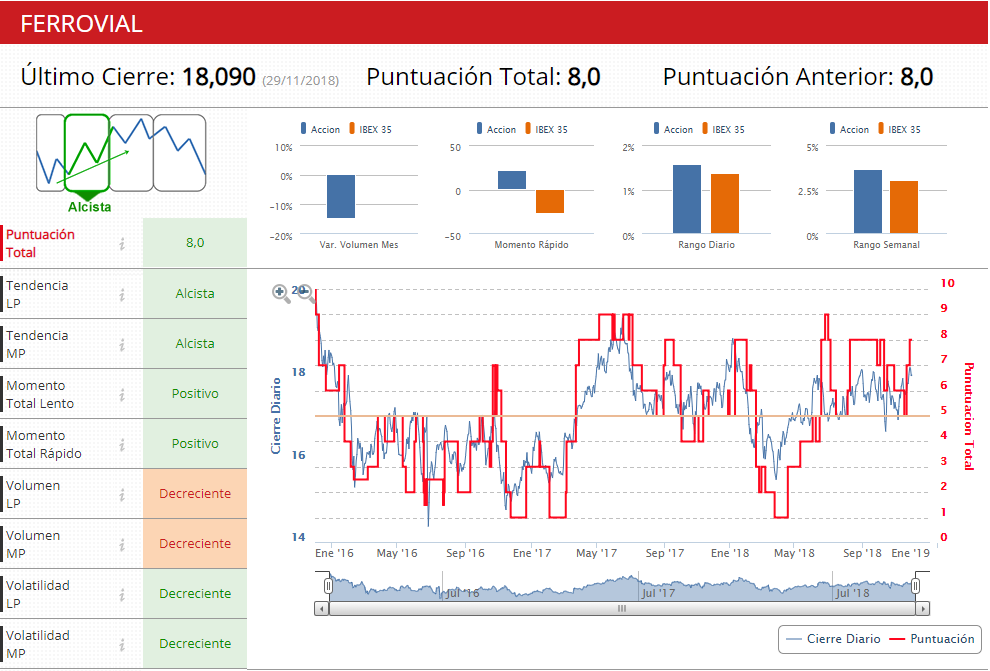The image size is (990, 671).
Task: Click the info icon beside Volumen MP
Action: click(x=122, y=544)
